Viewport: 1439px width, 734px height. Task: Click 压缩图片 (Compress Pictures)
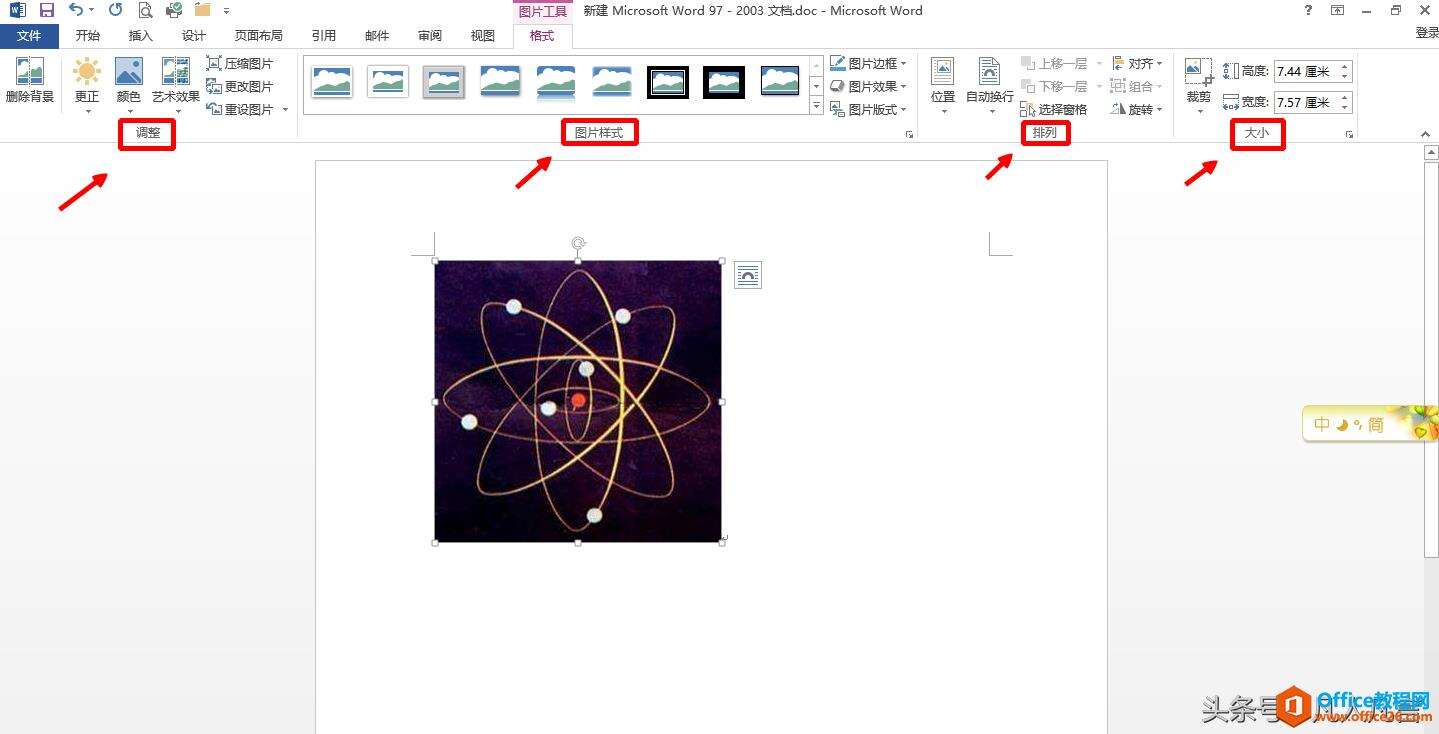[240, 63]
